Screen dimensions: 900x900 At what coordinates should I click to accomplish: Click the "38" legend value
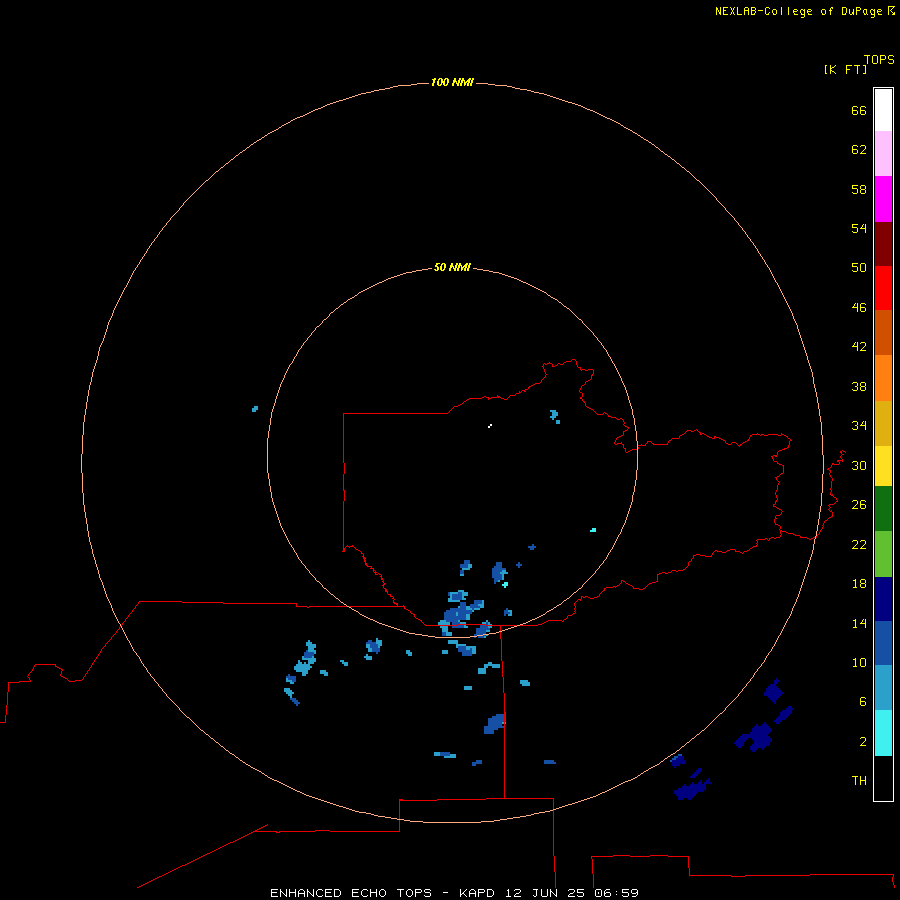coord(859,386)
